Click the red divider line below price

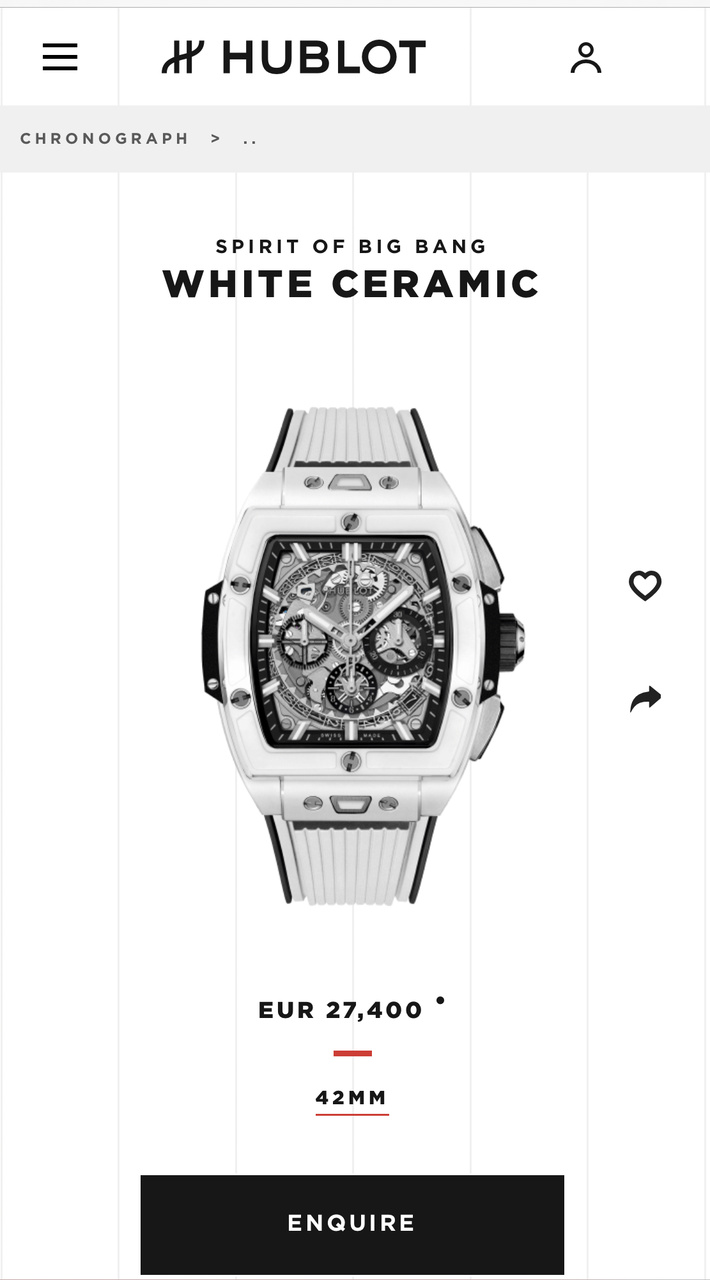click(x=352, y=1053)
